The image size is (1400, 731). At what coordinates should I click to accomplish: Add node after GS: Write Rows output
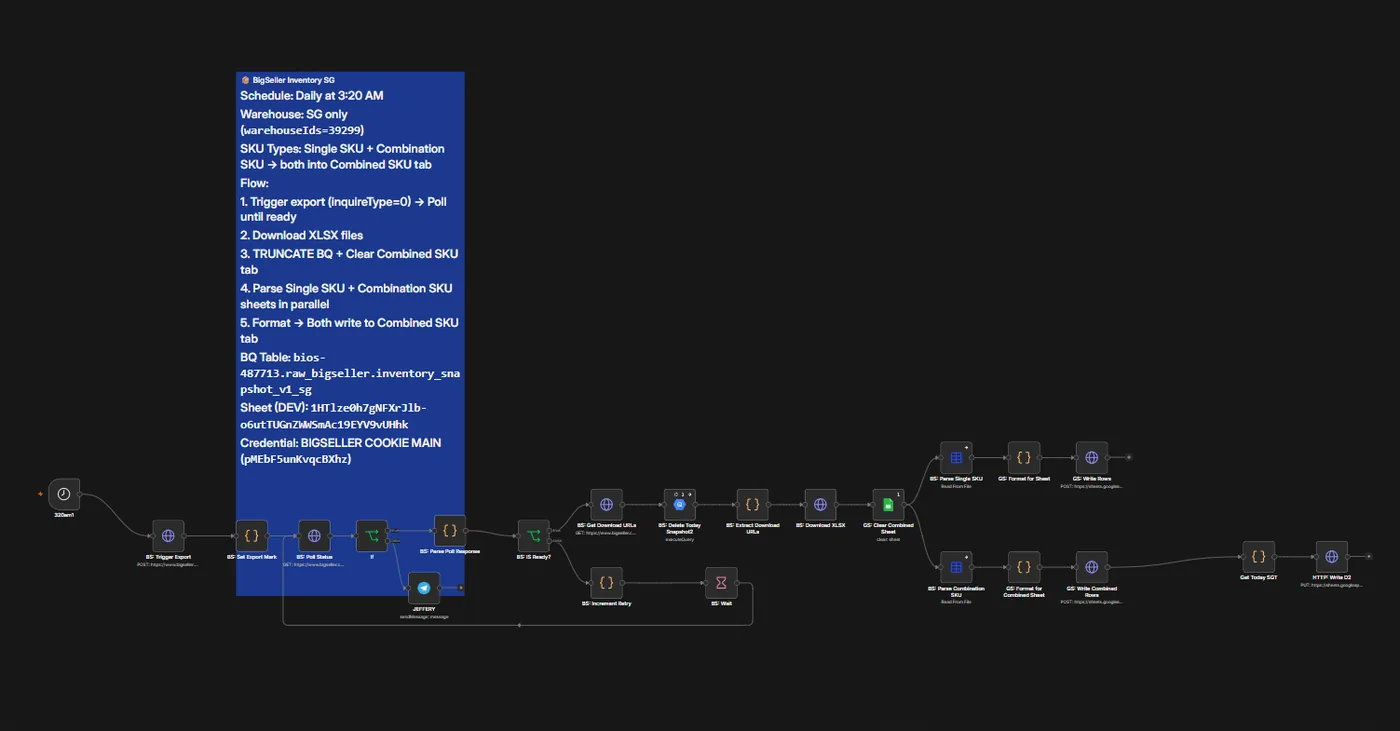click(x=1129, y=458)
